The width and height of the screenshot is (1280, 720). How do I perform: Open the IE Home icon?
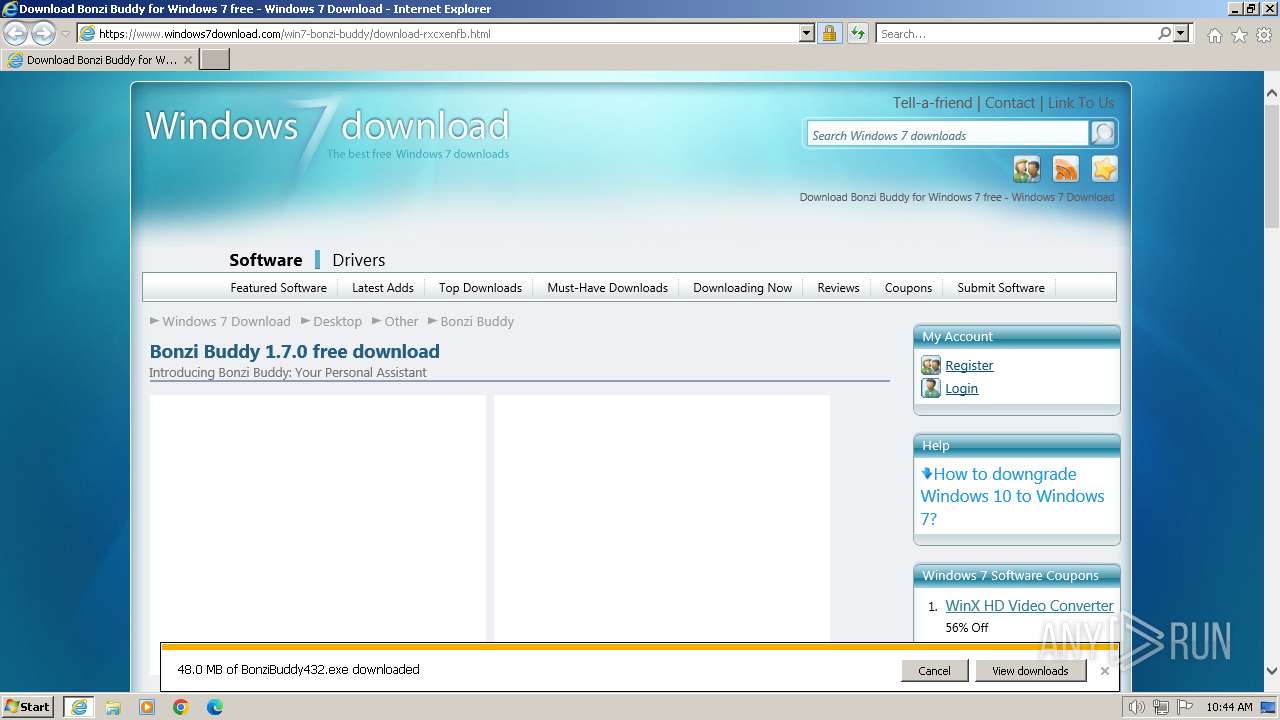1214,35
